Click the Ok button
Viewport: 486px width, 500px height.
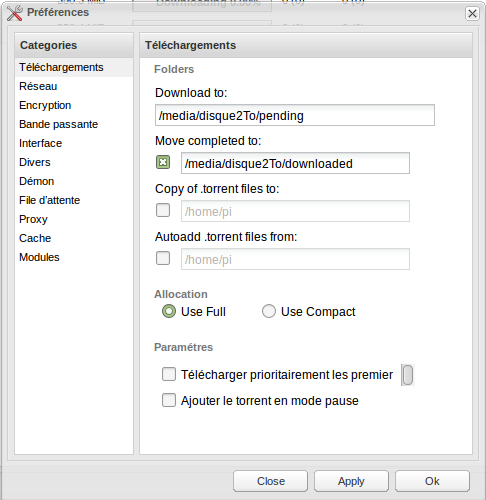tap(432, 481)
